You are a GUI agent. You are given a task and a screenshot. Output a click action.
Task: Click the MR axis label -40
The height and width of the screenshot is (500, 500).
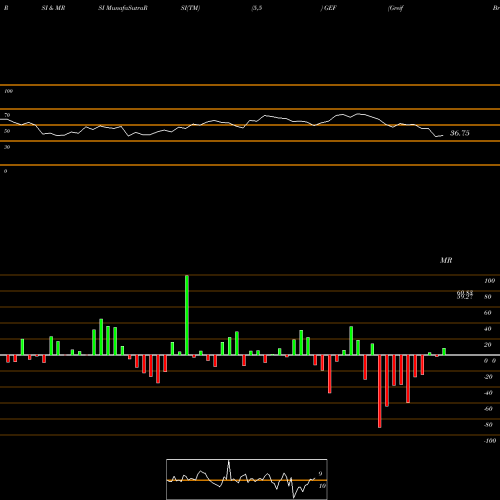[x=488, y=393]
